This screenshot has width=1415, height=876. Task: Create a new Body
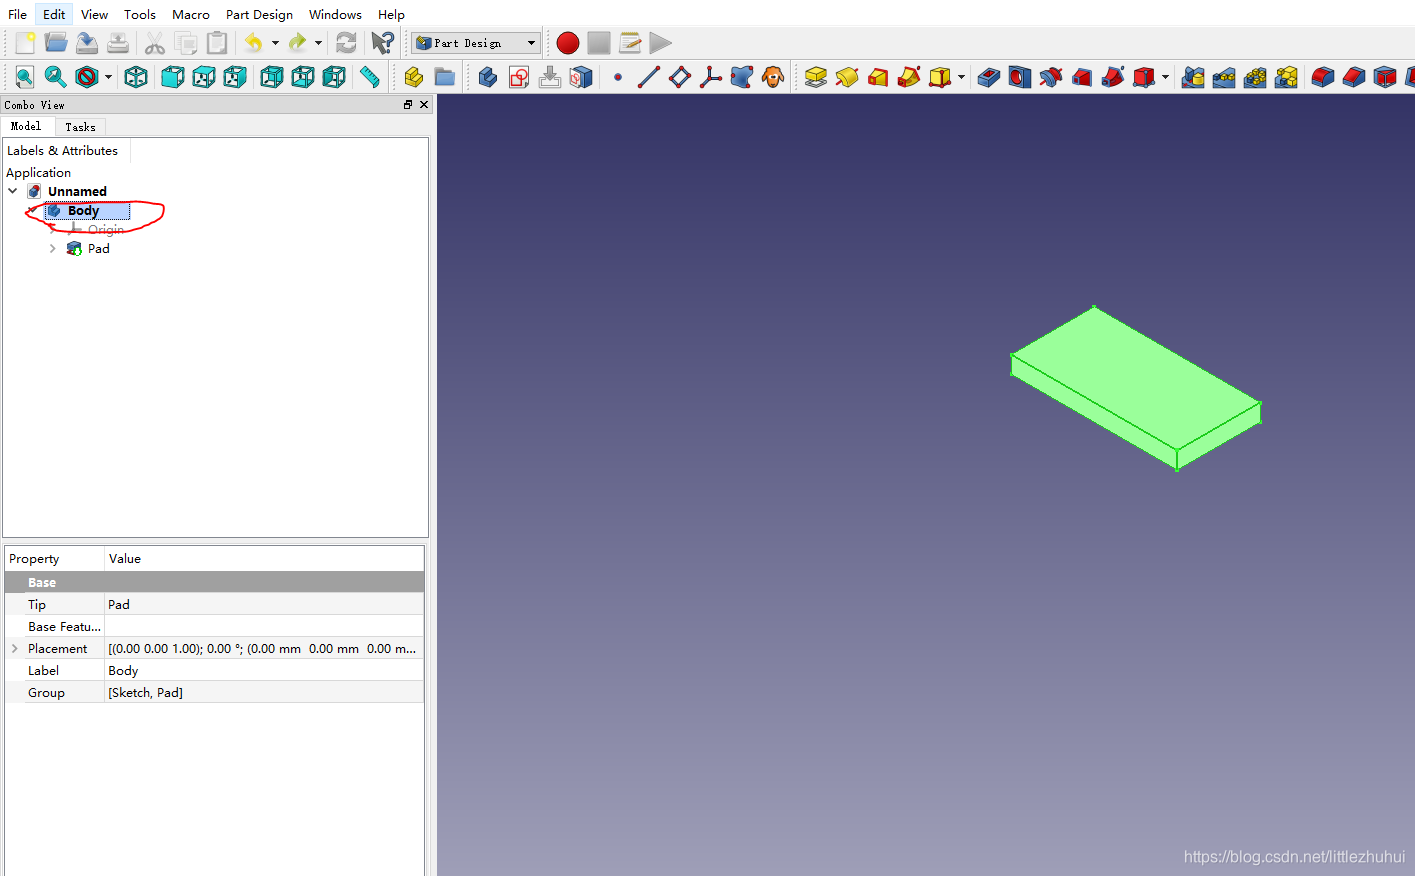click(x=487, y=77)
